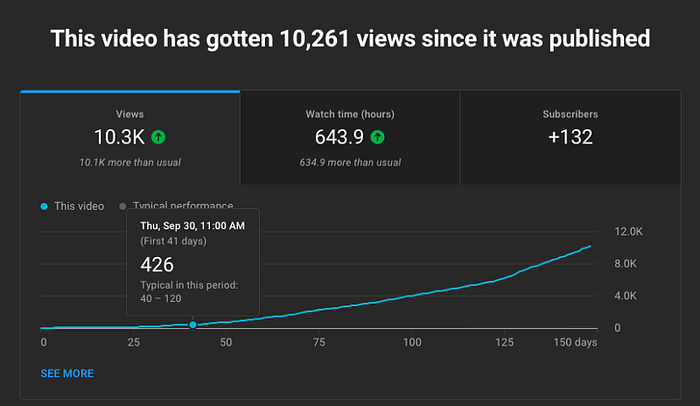Viewport: 700px width, 406px height.
Task: Click the blue 'This video' legend dot
Action: point(44,206)
